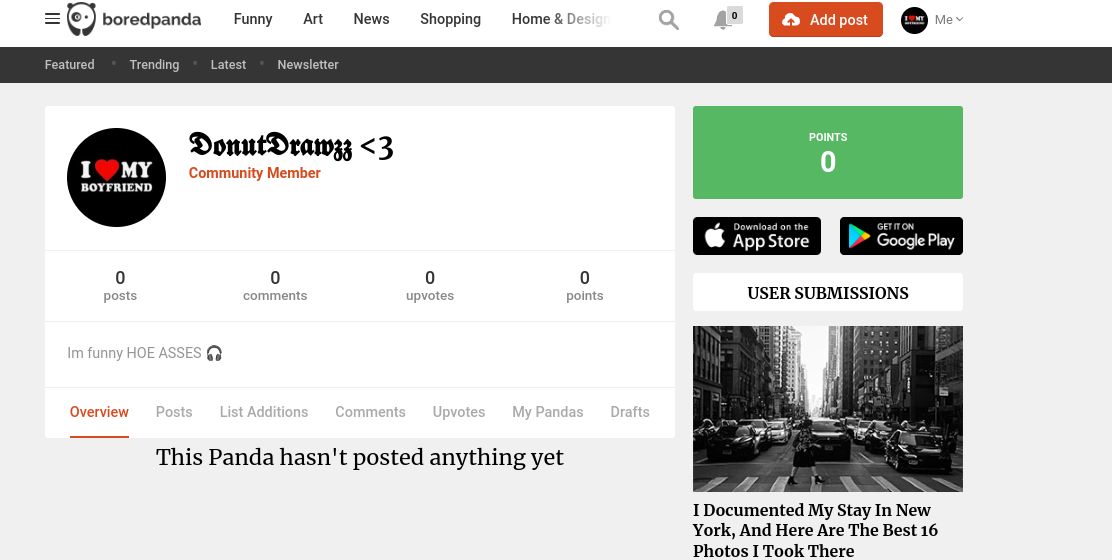Open the Funny category menu

coord(253,19)
